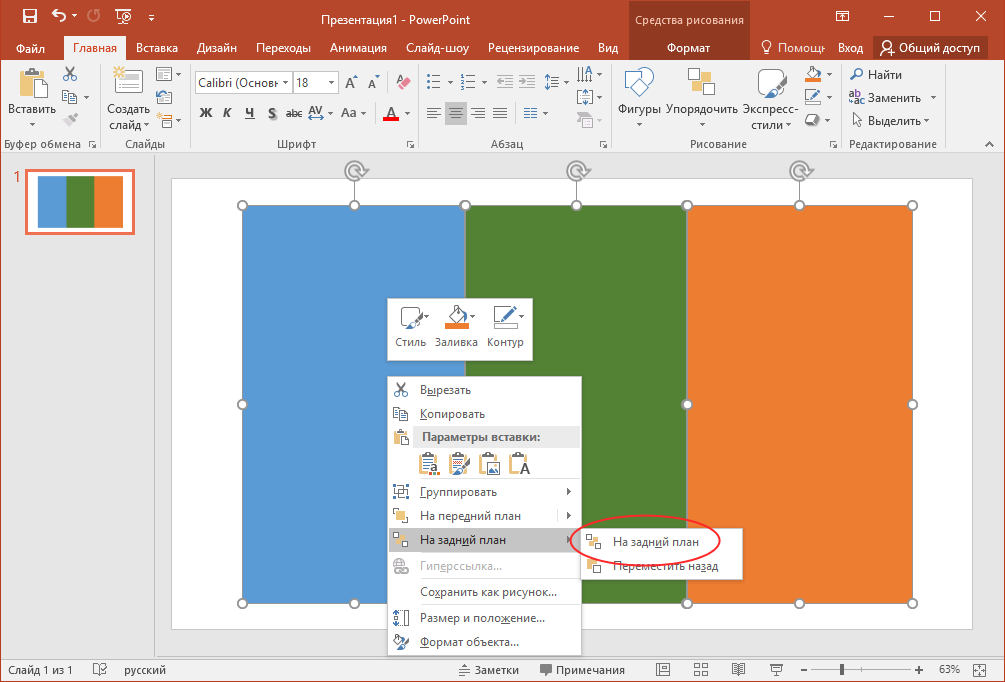Image resolution: width=1005 pixels, height=682 pixels.
Task: Open the bullets list dropdown arrow
Action: pos(450,83)
